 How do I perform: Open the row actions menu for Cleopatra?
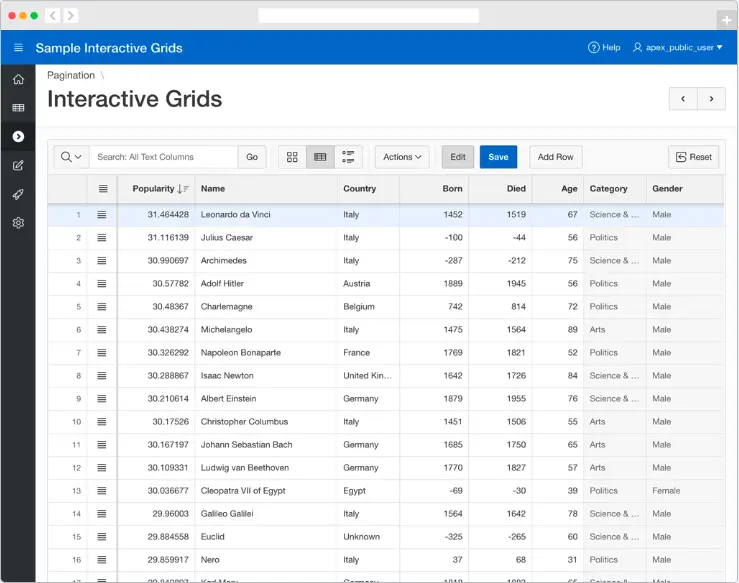click(x=102, y=491)
